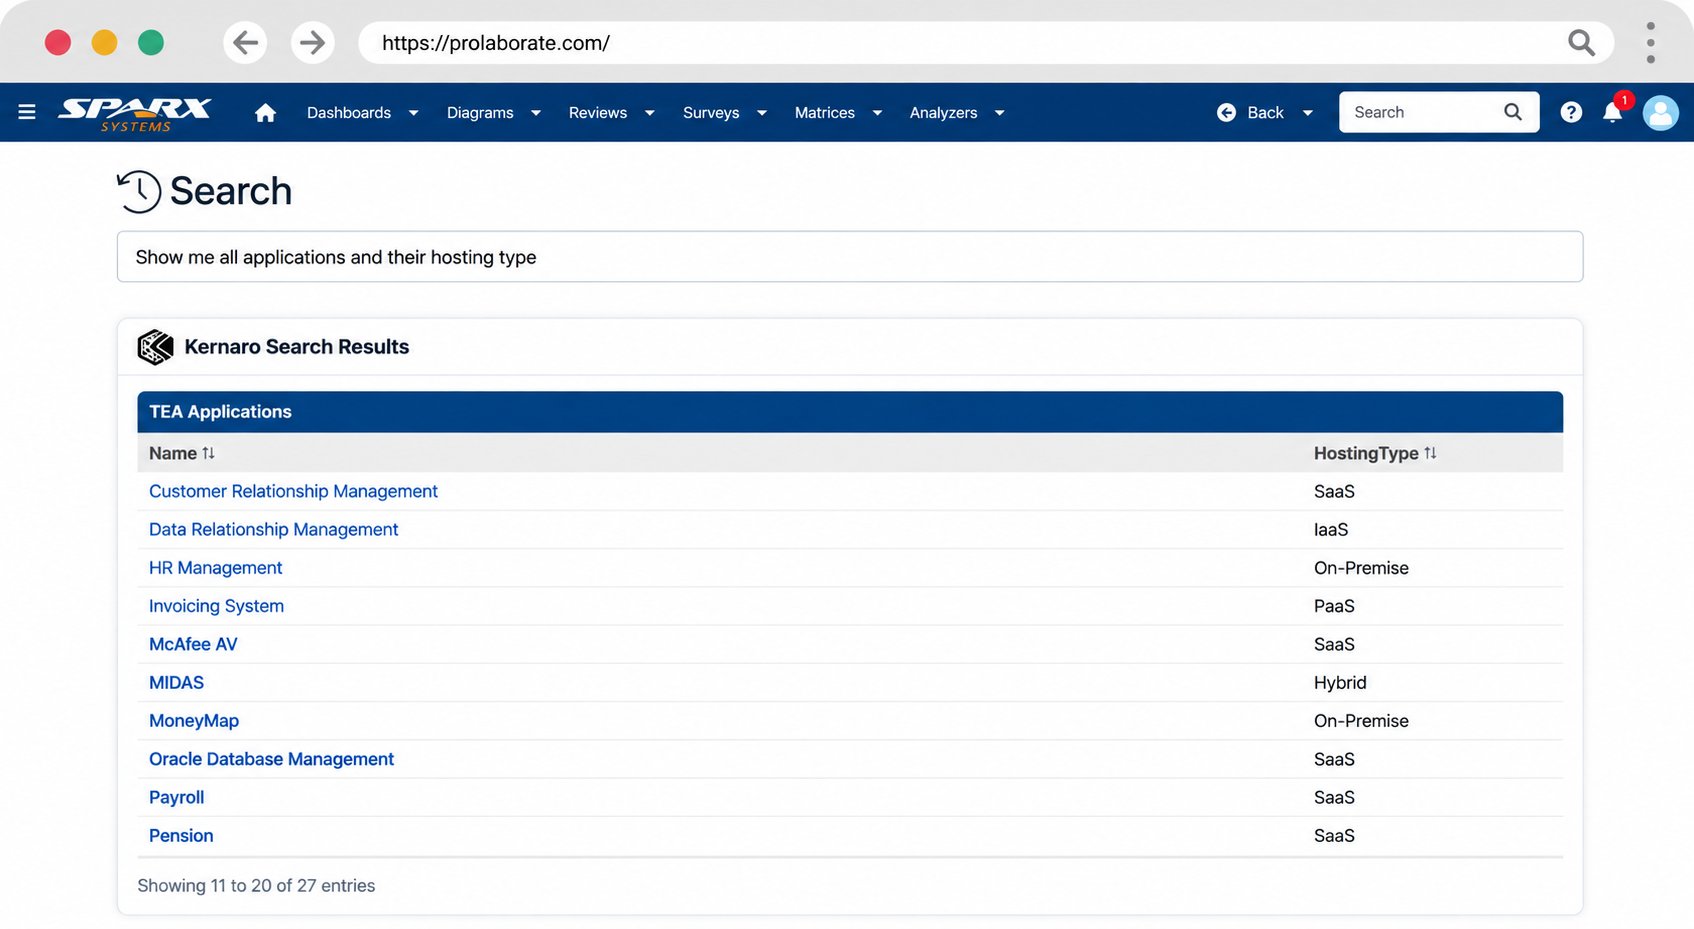Open the Pension link
This screenshot has height=929, width=1694.
pos(181,836)
